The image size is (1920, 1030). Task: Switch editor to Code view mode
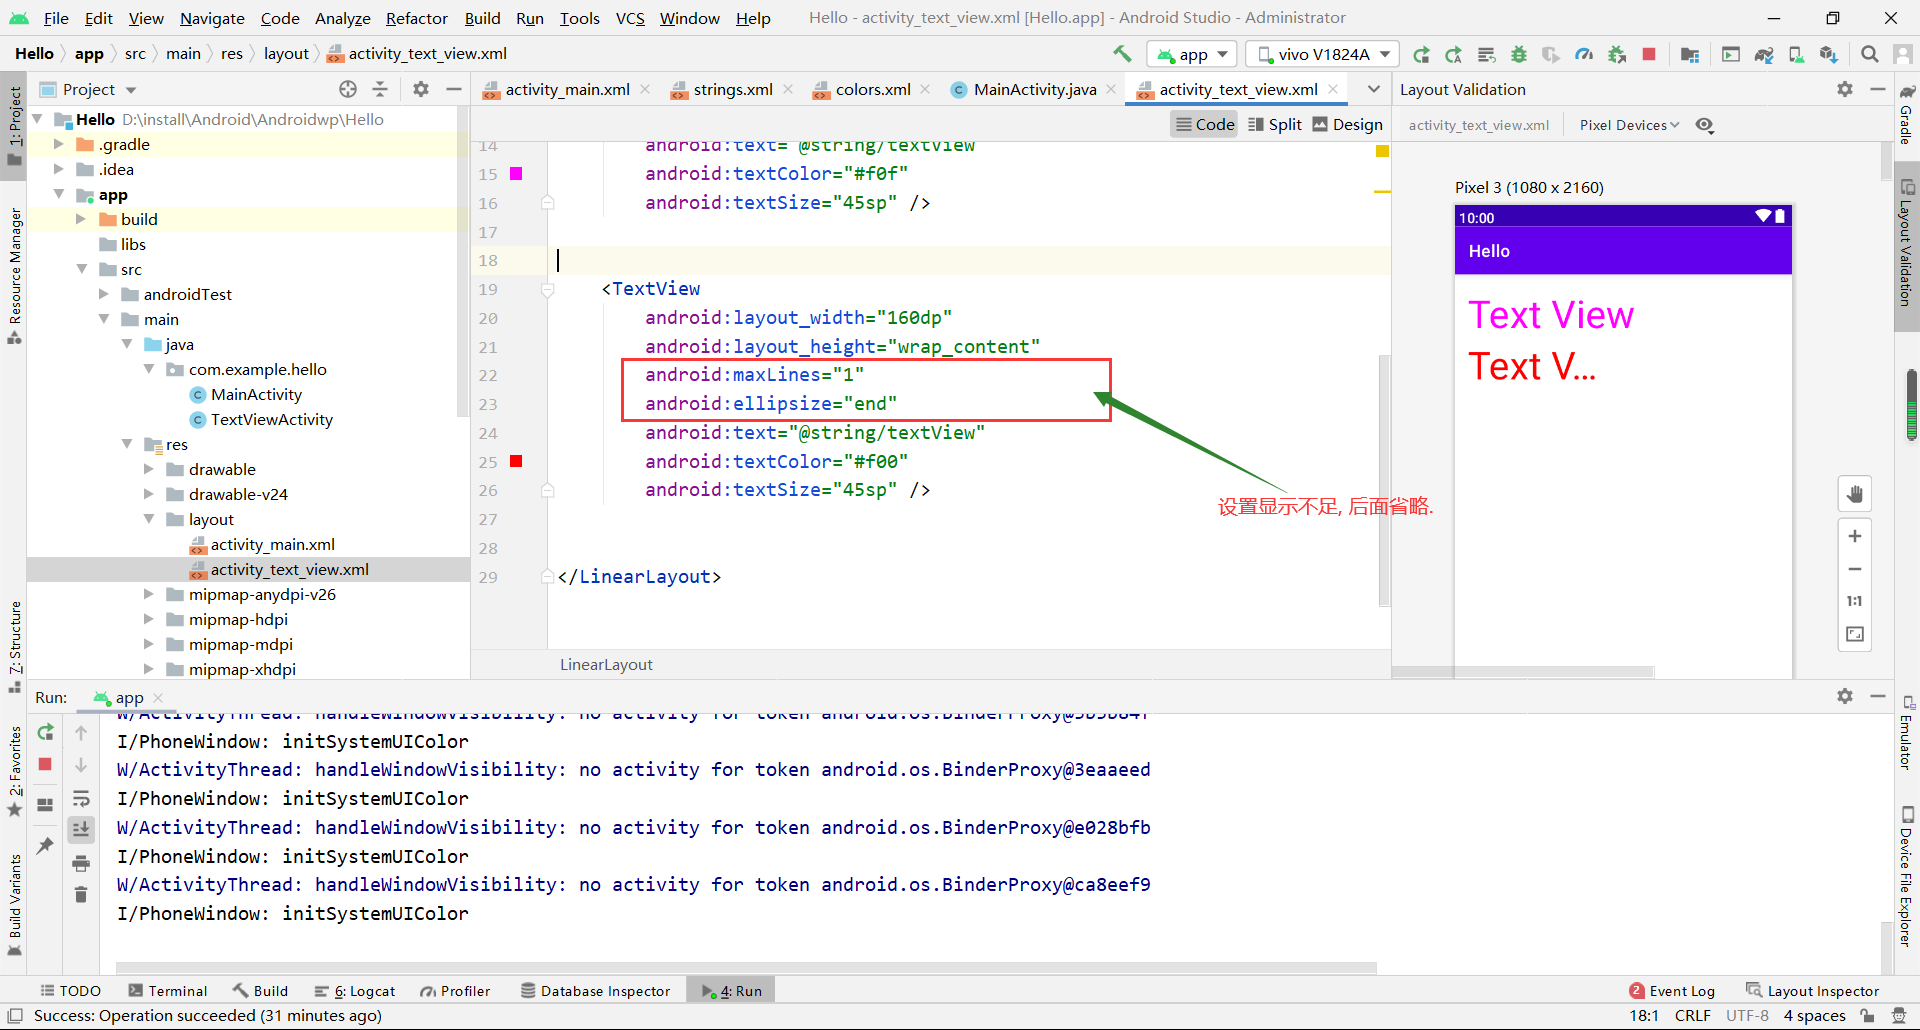pyautogui.click(x=1204, y=124)
